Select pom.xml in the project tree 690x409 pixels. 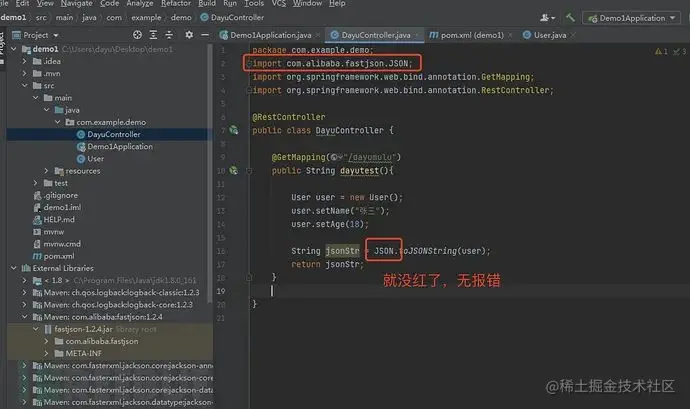[x=54, y=256]
